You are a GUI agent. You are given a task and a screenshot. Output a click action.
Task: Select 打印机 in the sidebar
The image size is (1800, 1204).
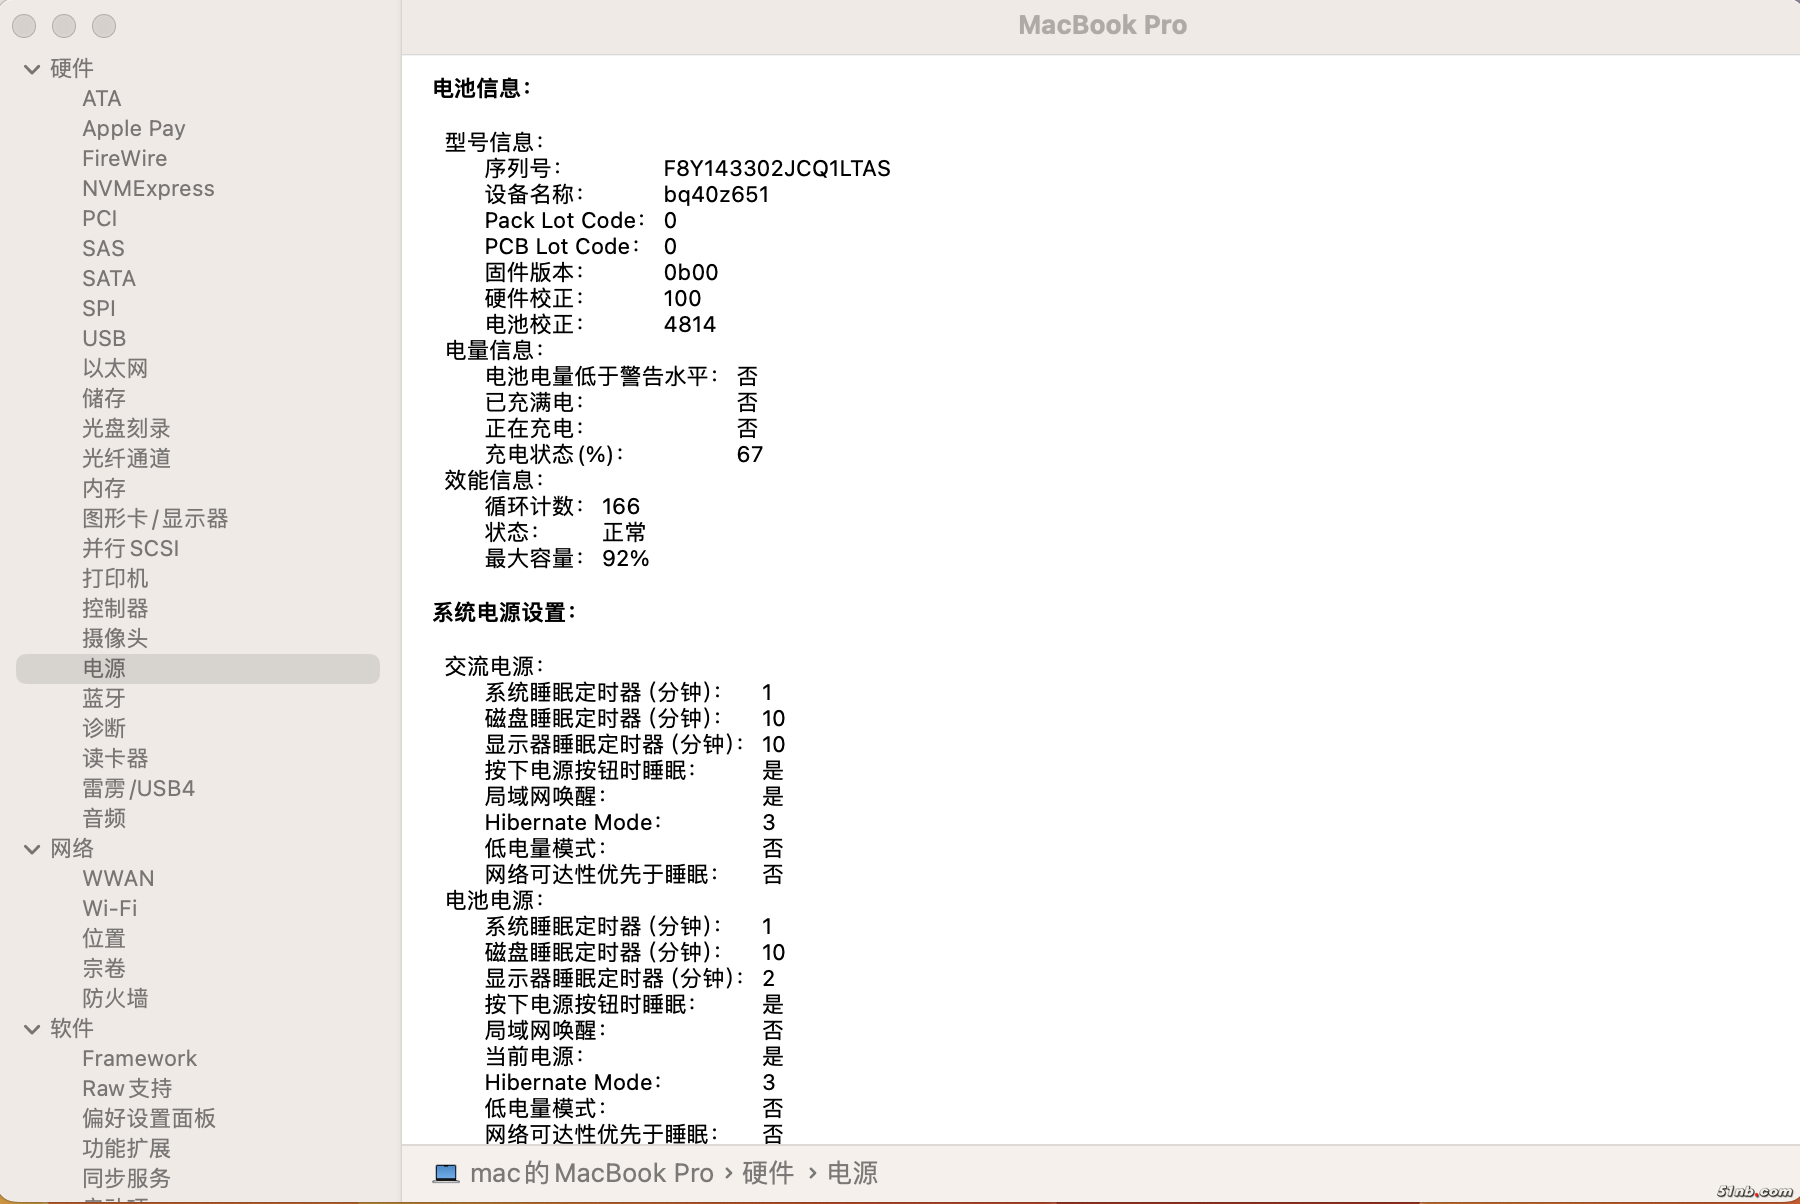coord(115,578)
